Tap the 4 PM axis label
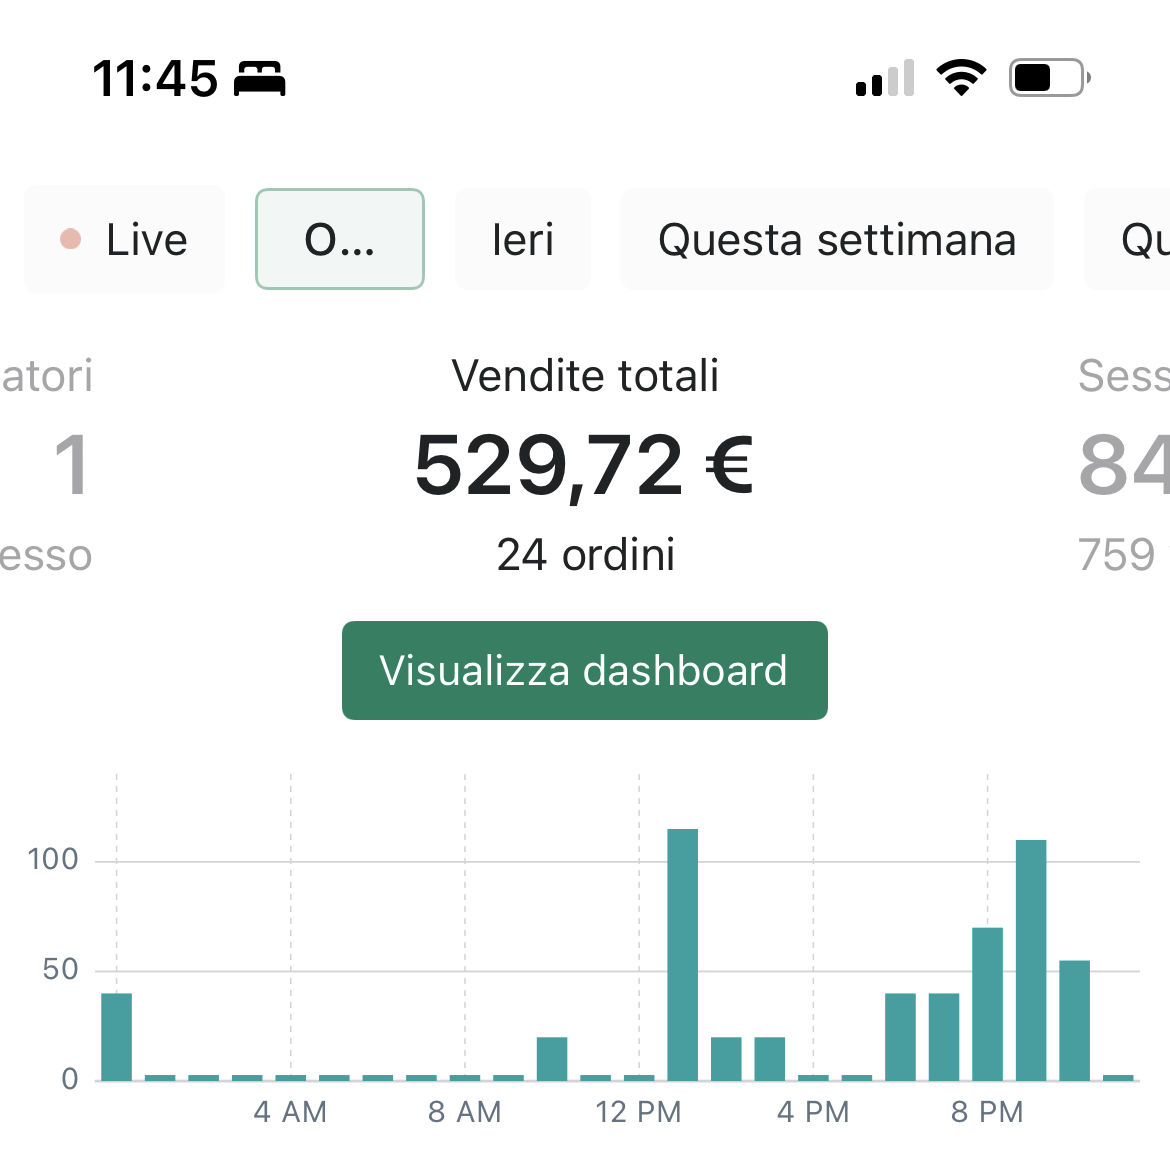 pos(813,1112)
